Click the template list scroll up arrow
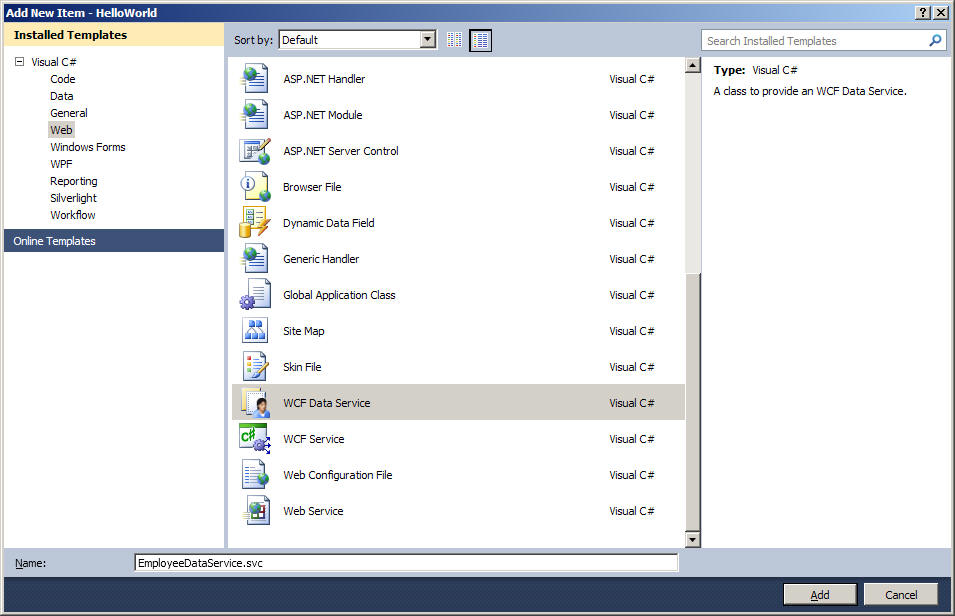This screenshot has height=616, width=955. click(692, 65)
